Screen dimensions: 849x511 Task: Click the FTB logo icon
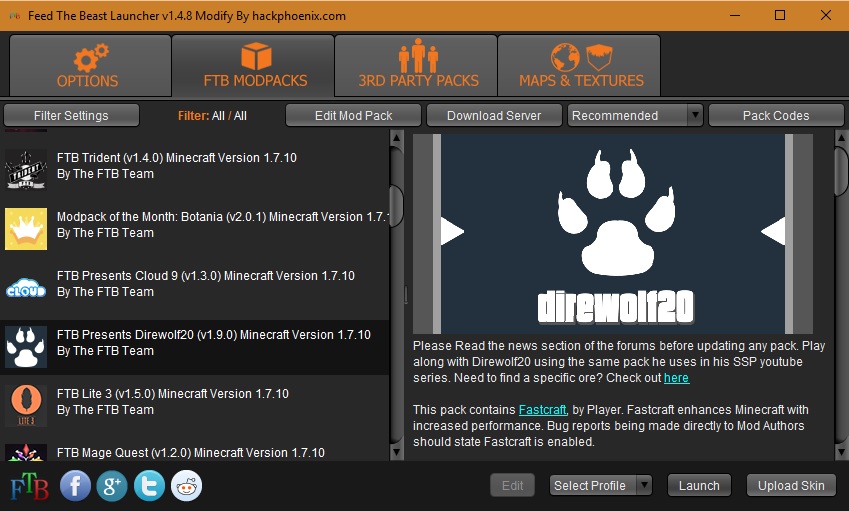[29, 486]
